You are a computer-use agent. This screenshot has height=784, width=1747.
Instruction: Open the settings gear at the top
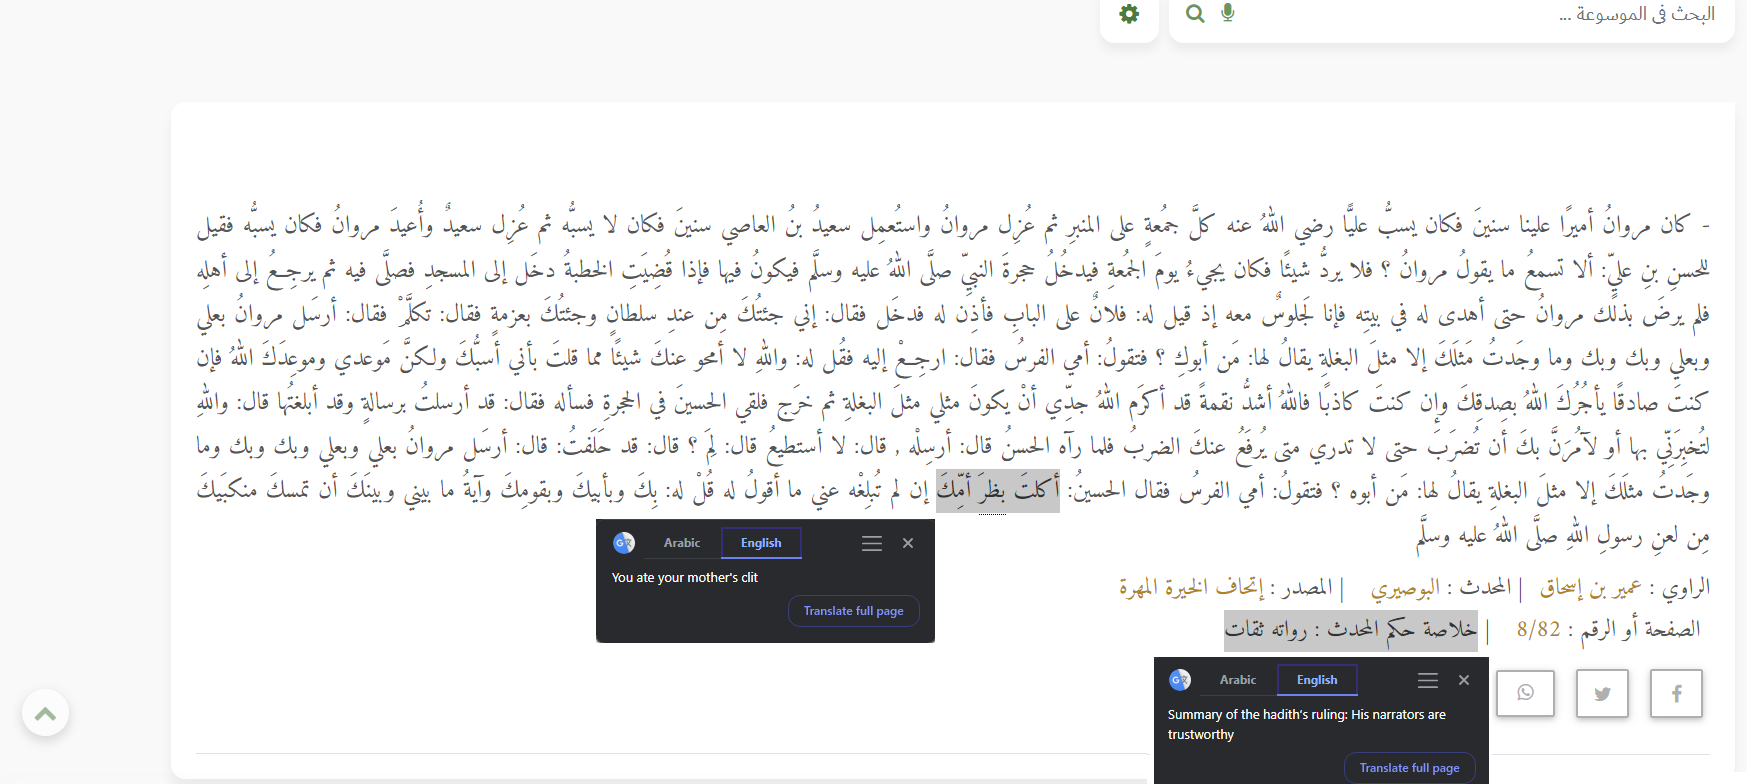point(1129,14)
